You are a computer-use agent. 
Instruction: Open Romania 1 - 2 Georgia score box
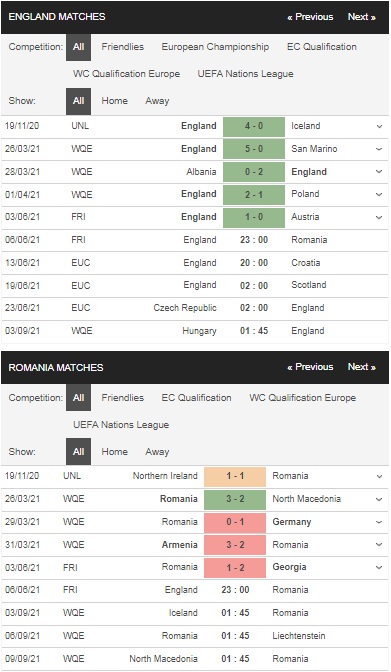click(x=235, y=567)
